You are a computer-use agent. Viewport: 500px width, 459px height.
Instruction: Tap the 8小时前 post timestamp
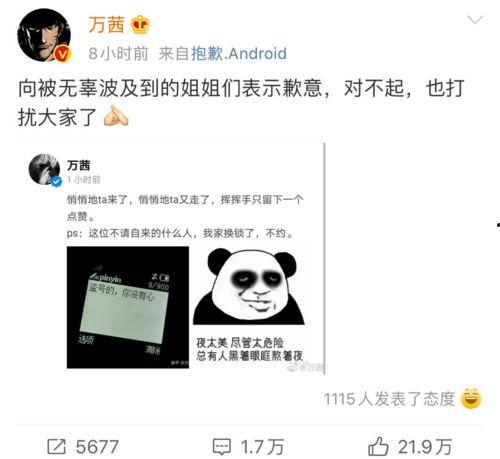(x=118, y=54)
